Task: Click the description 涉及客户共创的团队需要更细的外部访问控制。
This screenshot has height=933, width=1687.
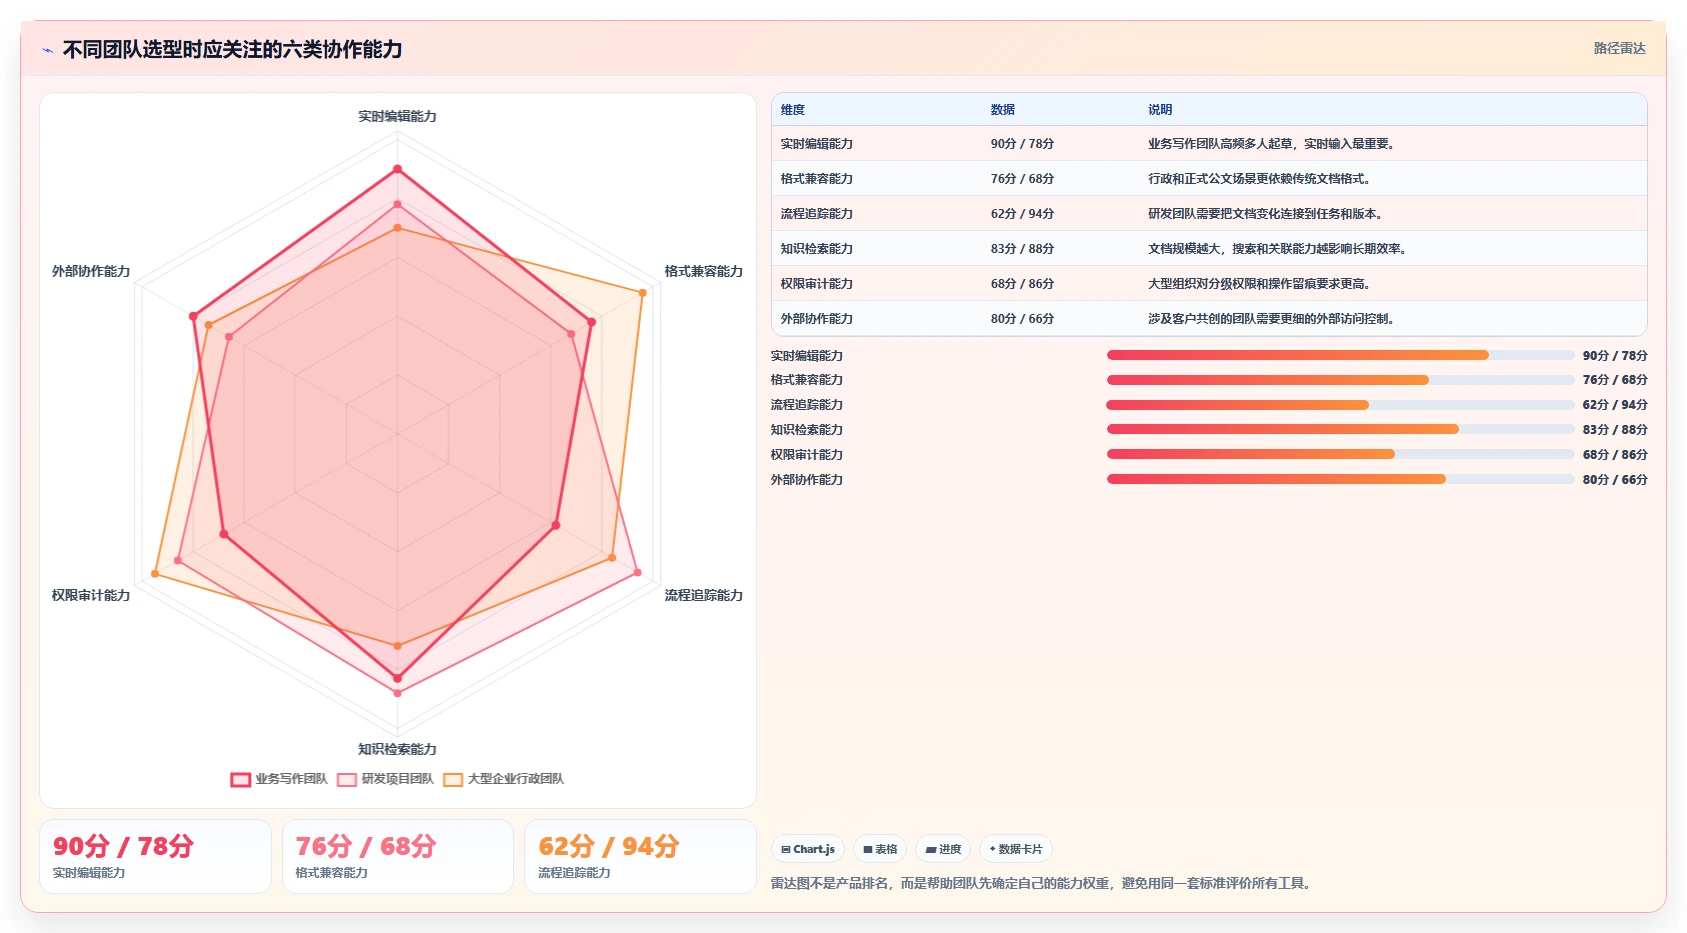Action: coord(1271,319)
